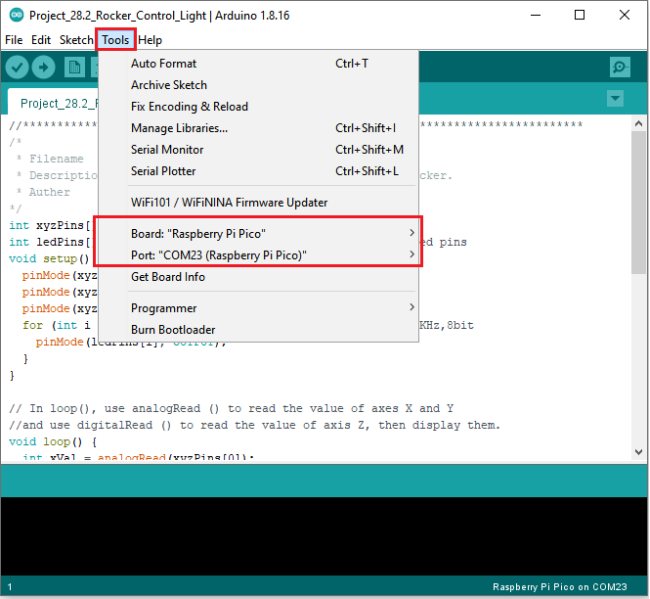
Task: Click the Upload arrow icon
Action: click(44, 67)
